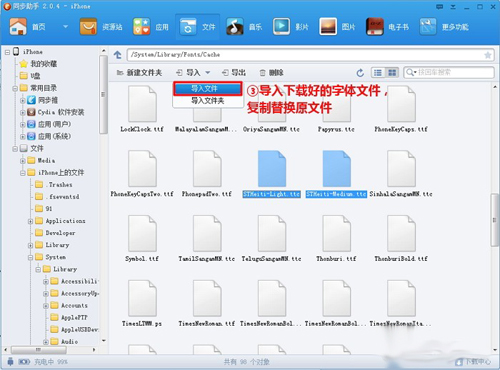The image size is (500, 370).
Task: Switch to thumbnail grid view
Action: click(x=392, y=73)
